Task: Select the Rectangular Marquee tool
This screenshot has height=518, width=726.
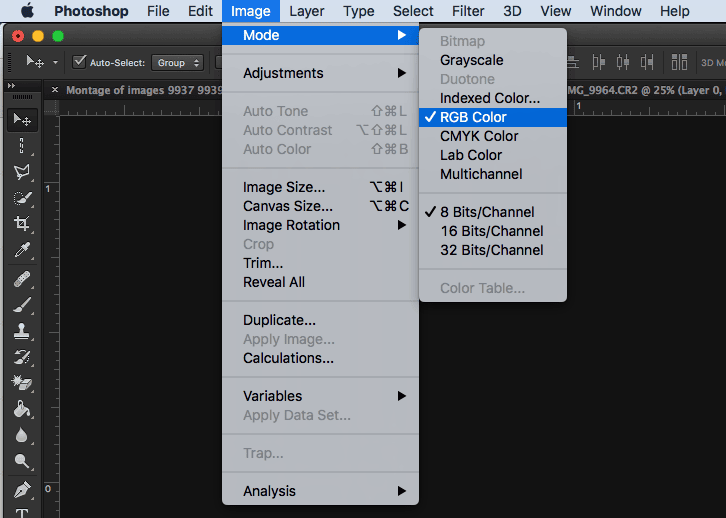Action: click(x=22, y=145)
